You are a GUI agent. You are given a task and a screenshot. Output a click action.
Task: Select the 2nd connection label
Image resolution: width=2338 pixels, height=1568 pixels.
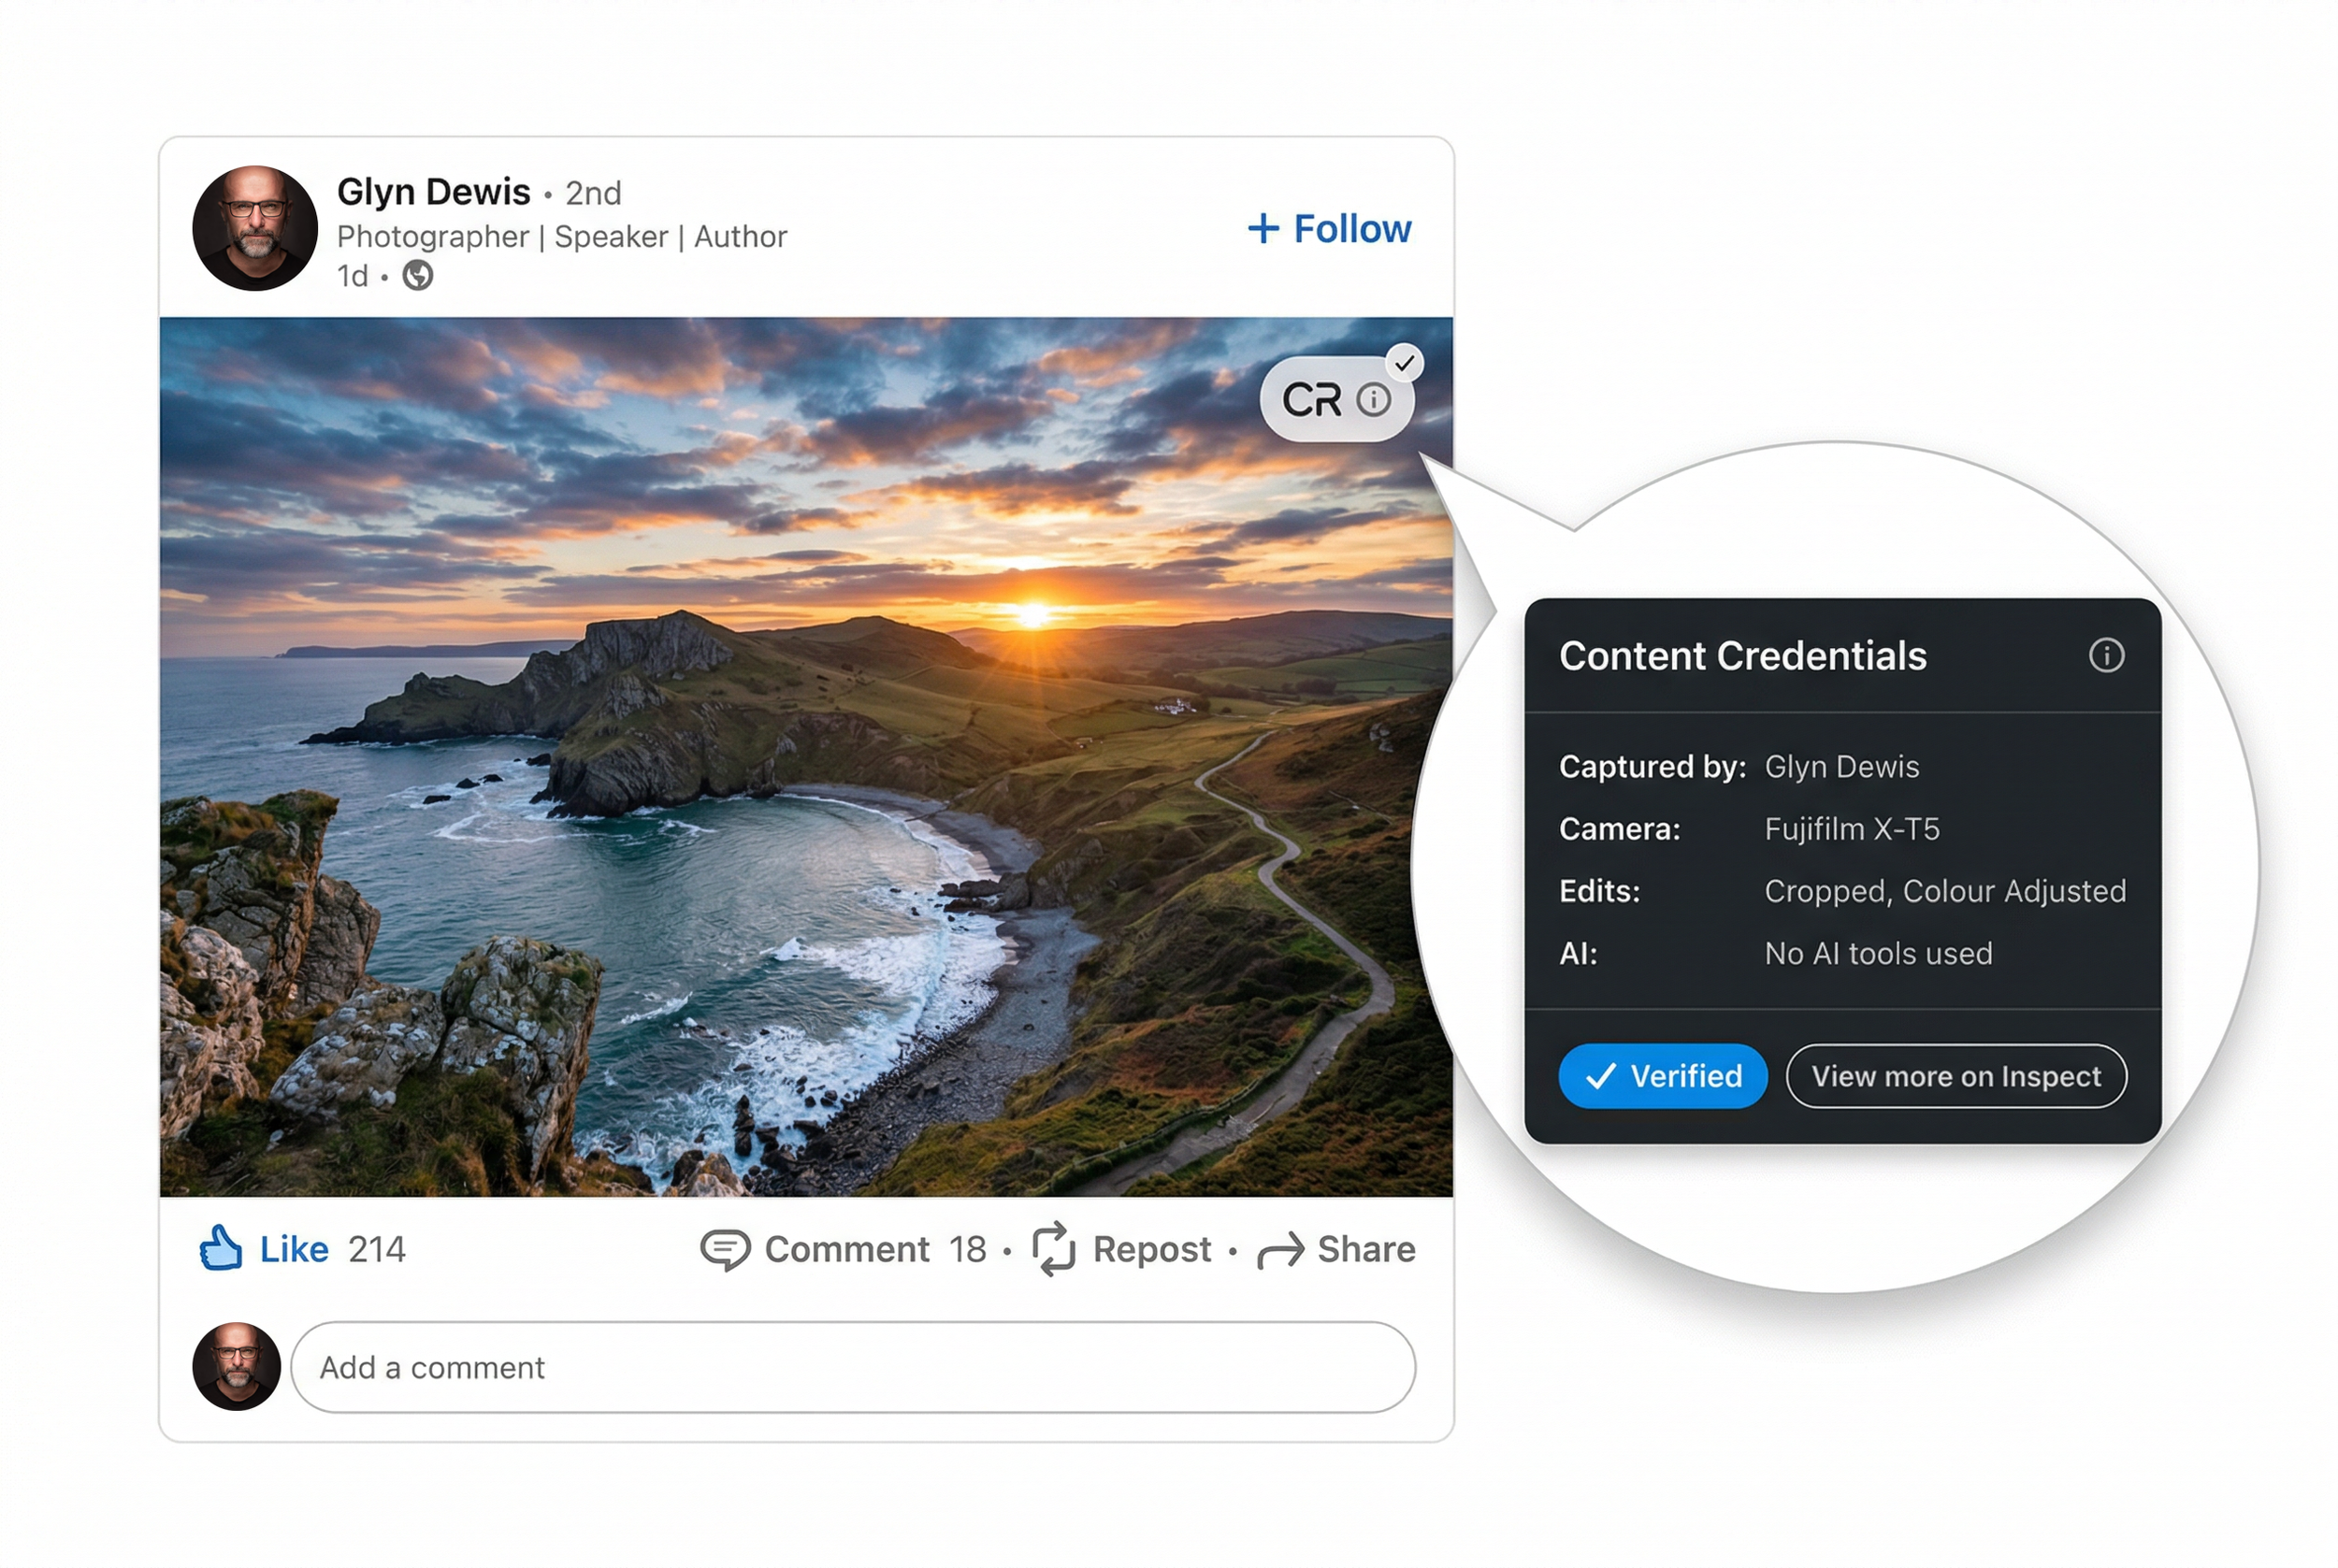(594, 193)
